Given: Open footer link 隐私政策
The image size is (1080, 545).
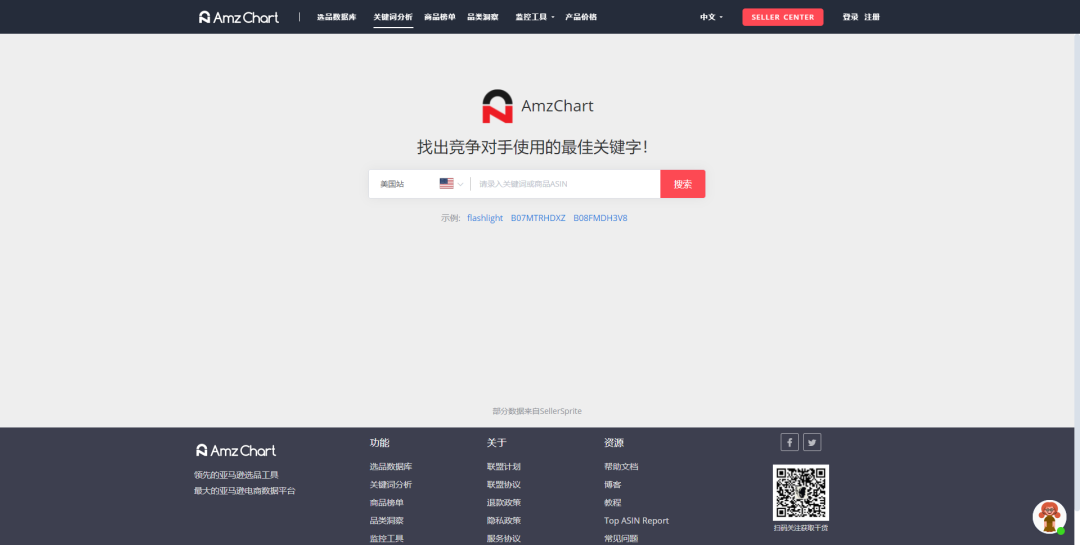Looking at the screenshot, I should click(x=503, y=520).
